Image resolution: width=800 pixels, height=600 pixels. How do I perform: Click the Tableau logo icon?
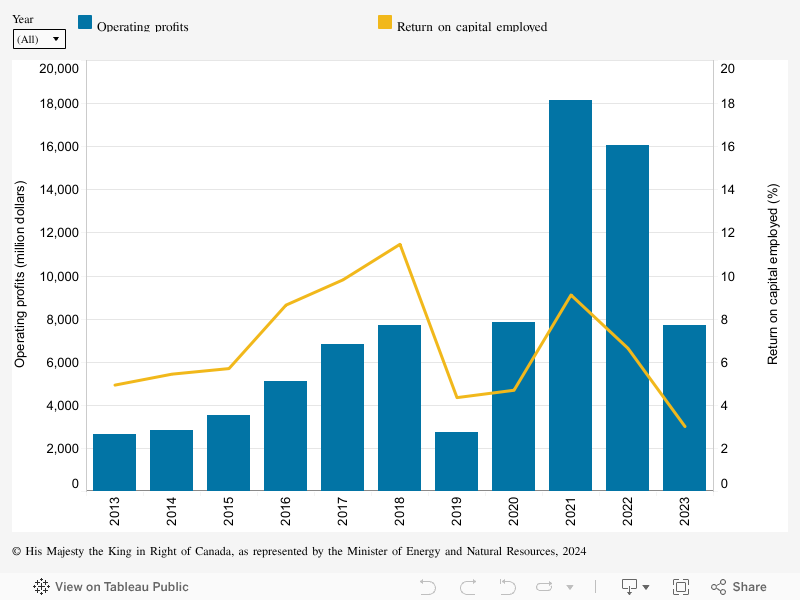point(42,587)
